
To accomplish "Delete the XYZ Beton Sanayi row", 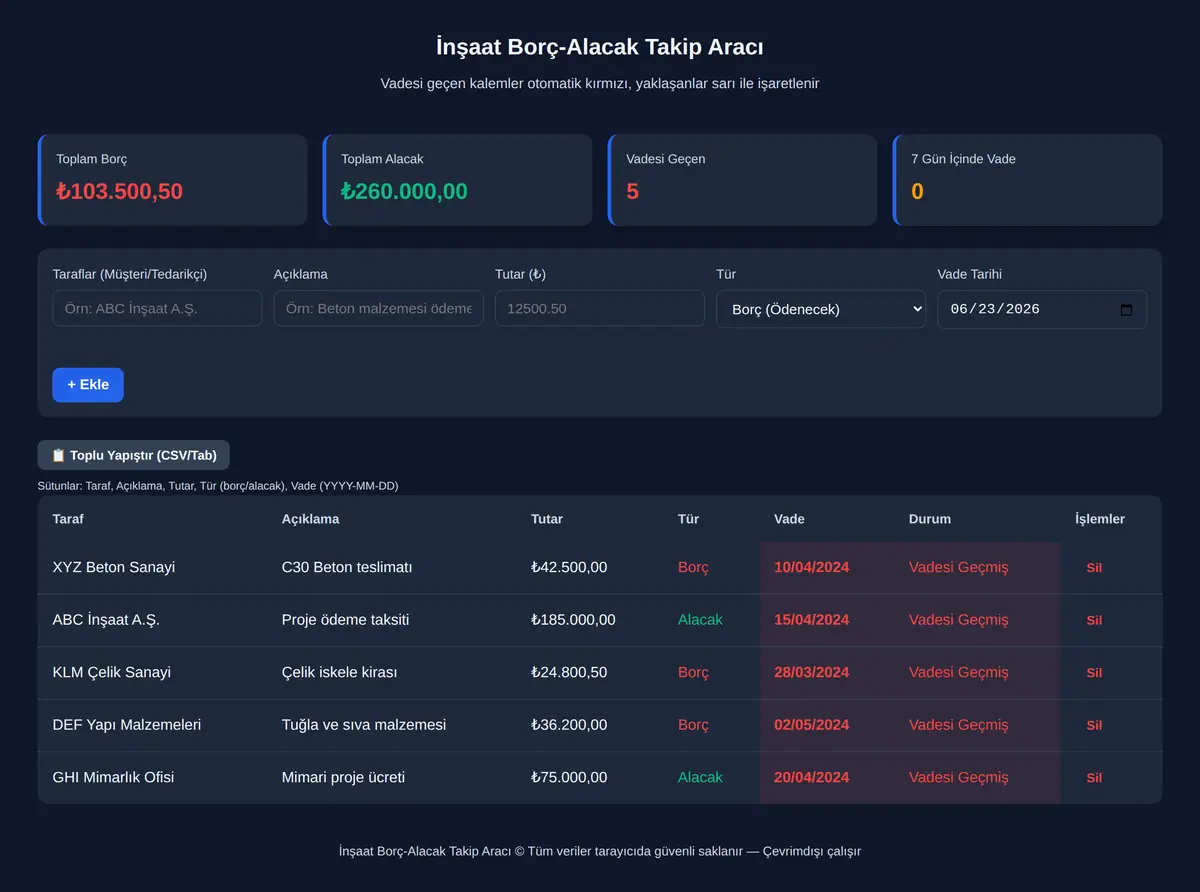I will 1094,568.
